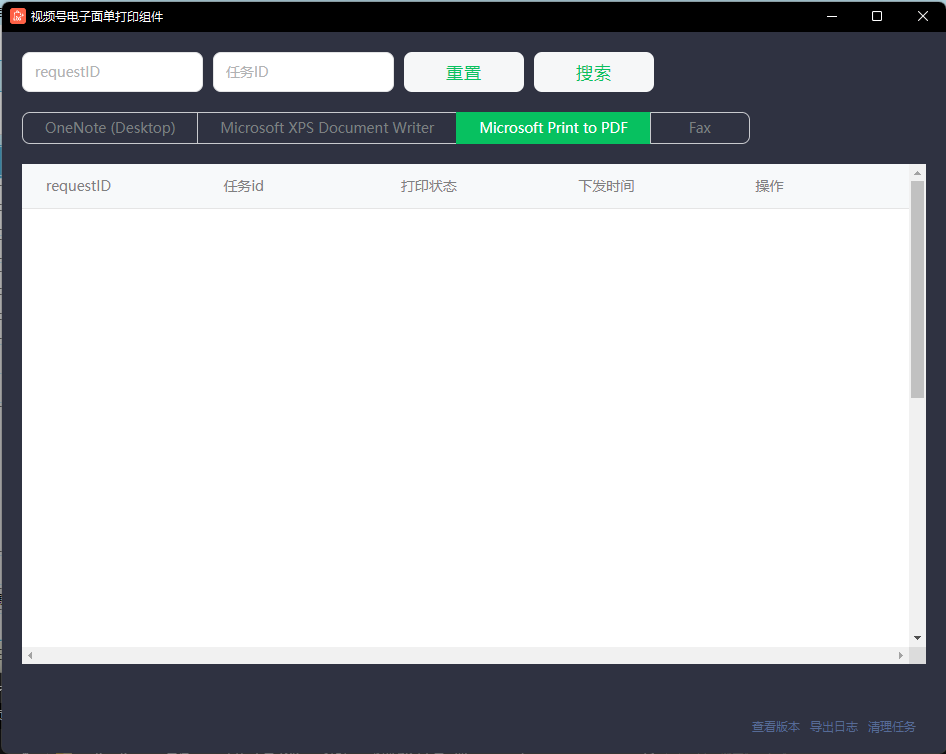Select the OneNote (Desktop) printer tab
Screen dimensions: 946x754
click(x=110, y=128)
